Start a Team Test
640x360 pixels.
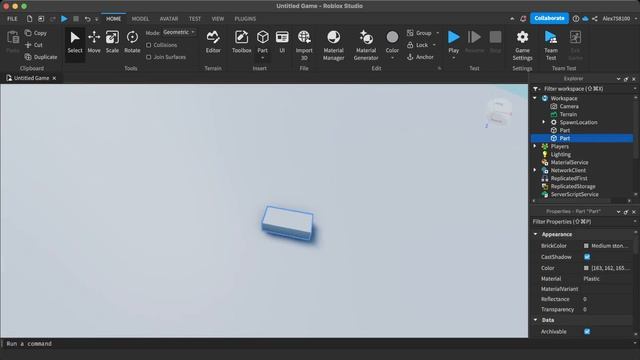point(551,45)
